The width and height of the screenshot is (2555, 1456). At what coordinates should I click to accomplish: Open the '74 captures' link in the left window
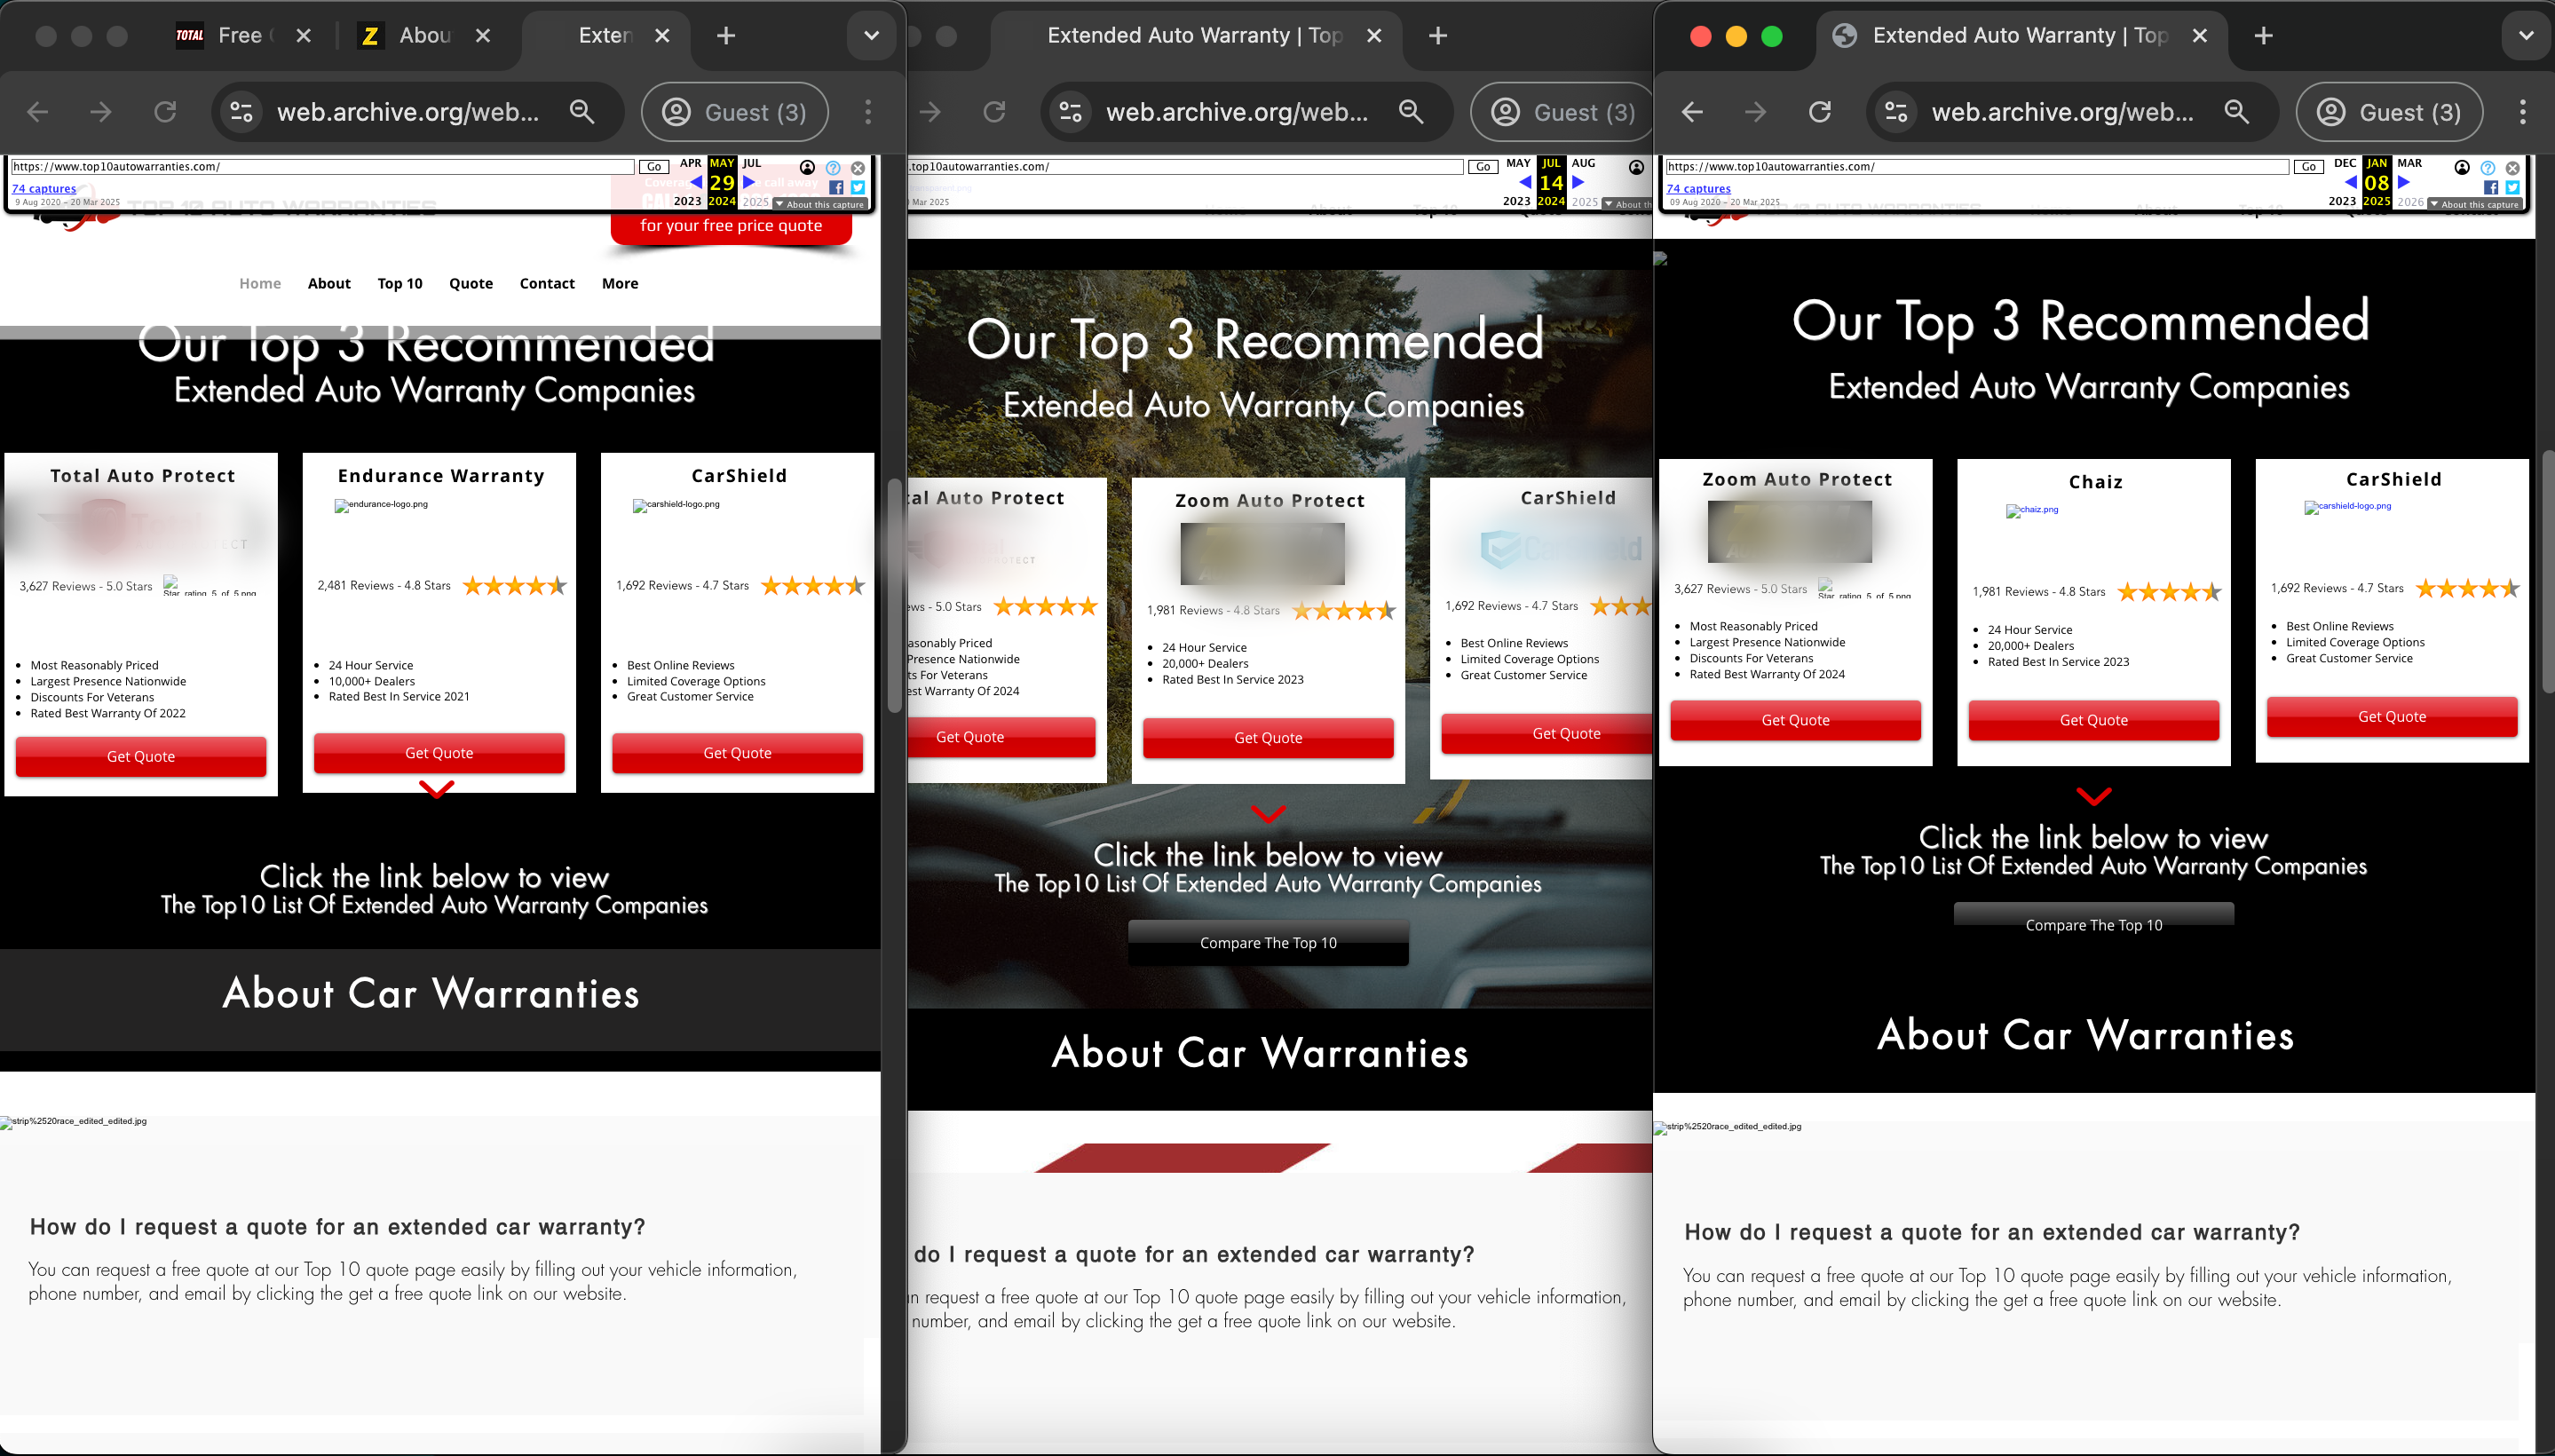click(x=44, y=188)
